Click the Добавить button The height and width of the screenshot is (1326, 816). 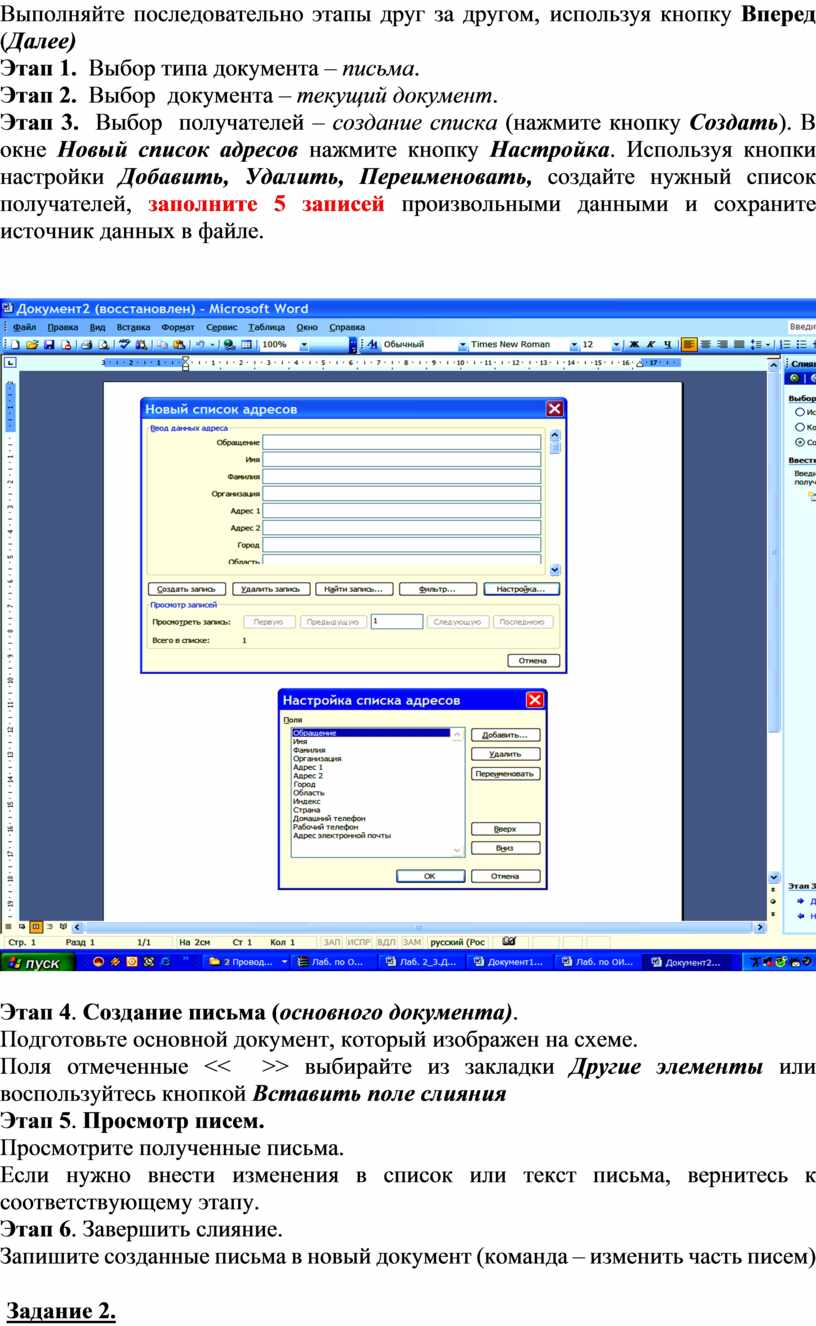point(505,735)
